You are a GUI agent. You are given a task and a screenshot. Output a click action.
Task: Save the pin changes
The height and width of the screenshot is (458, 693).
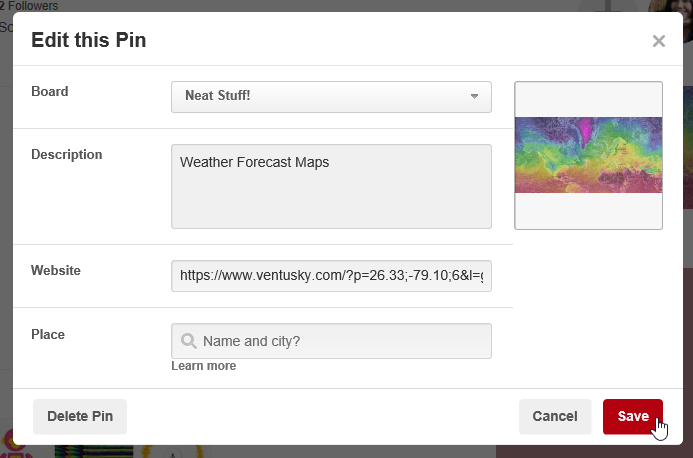point(632,416)
